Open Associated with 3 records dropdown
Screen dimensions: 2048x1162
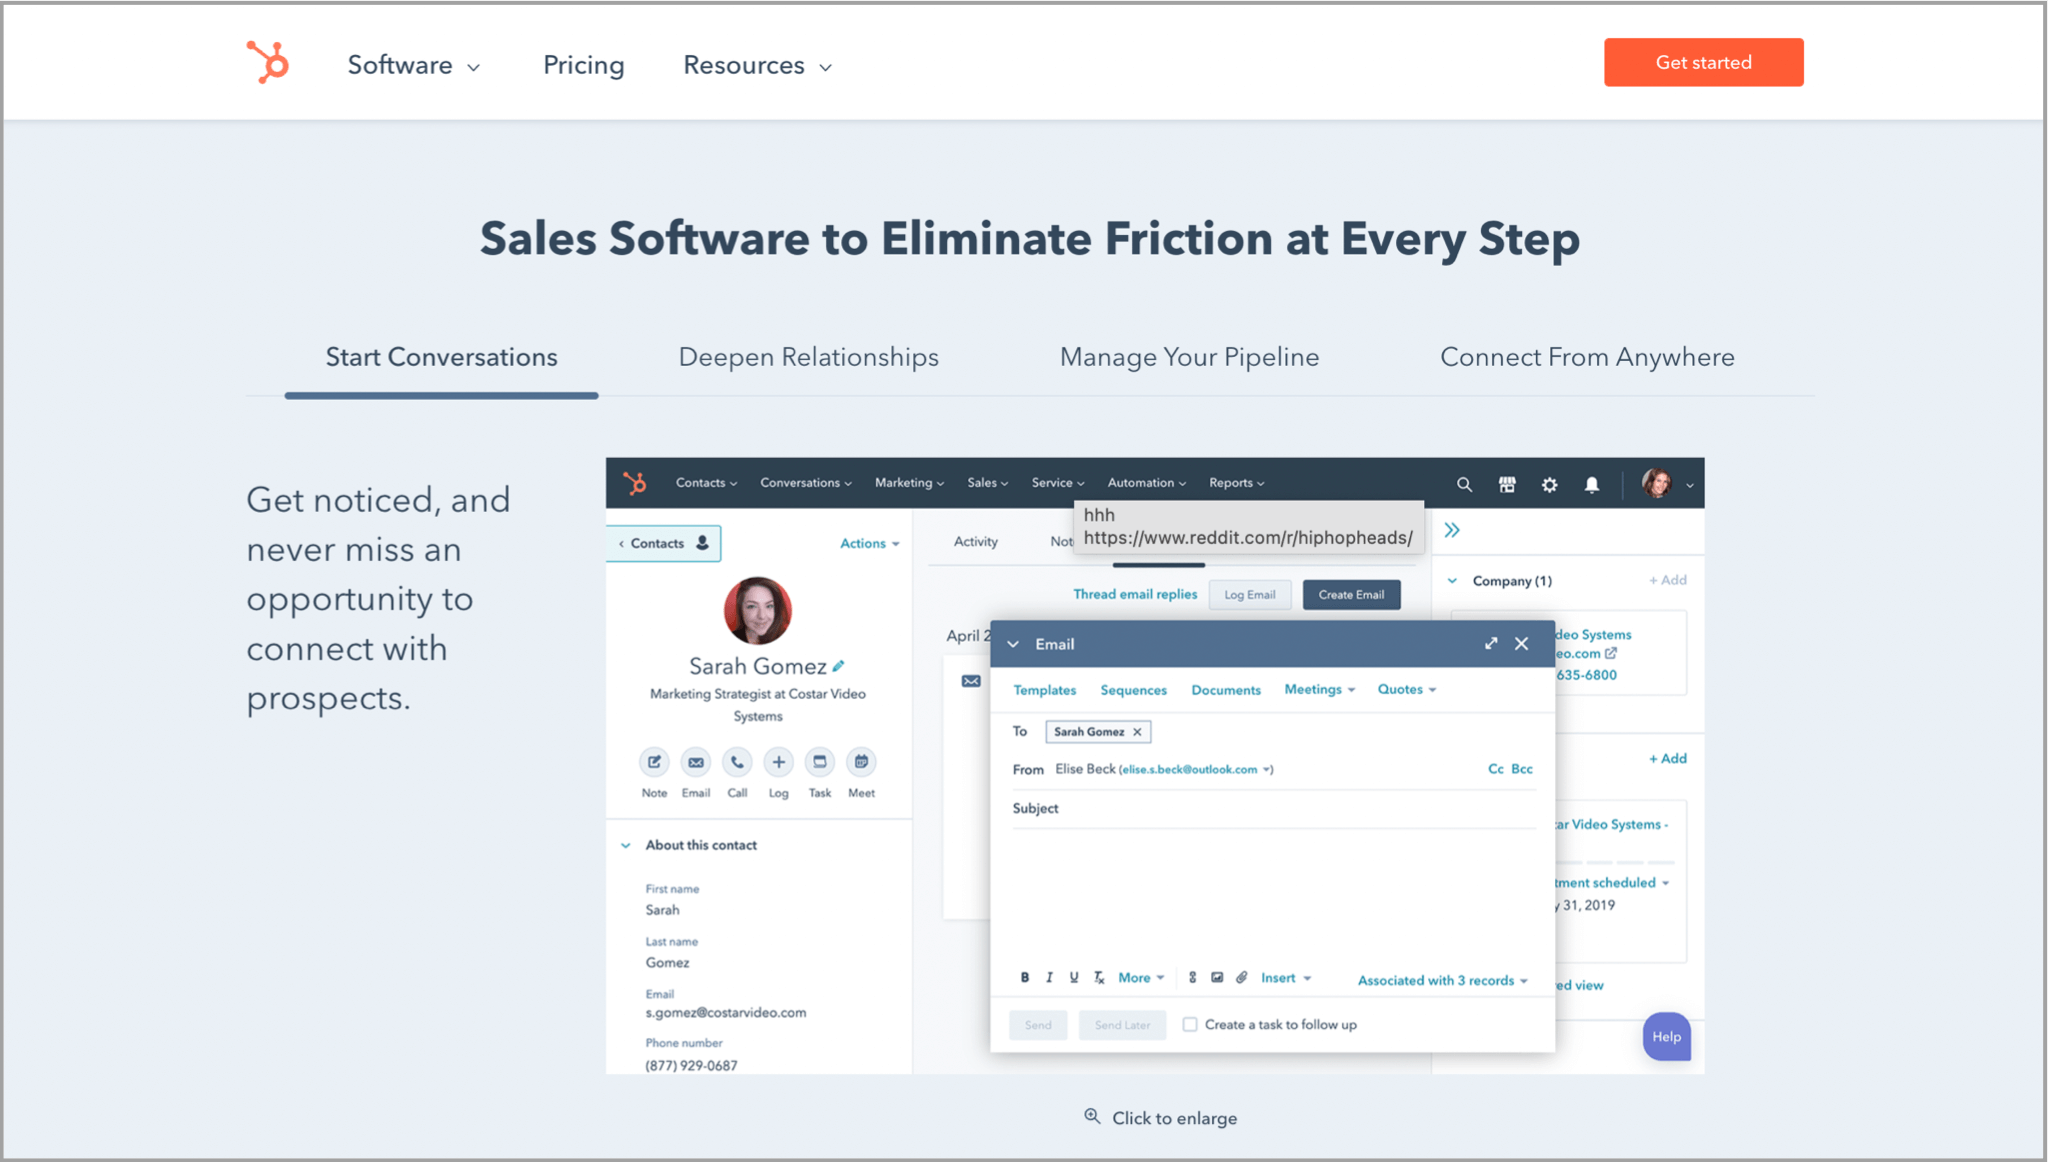tap(1442, 980)
